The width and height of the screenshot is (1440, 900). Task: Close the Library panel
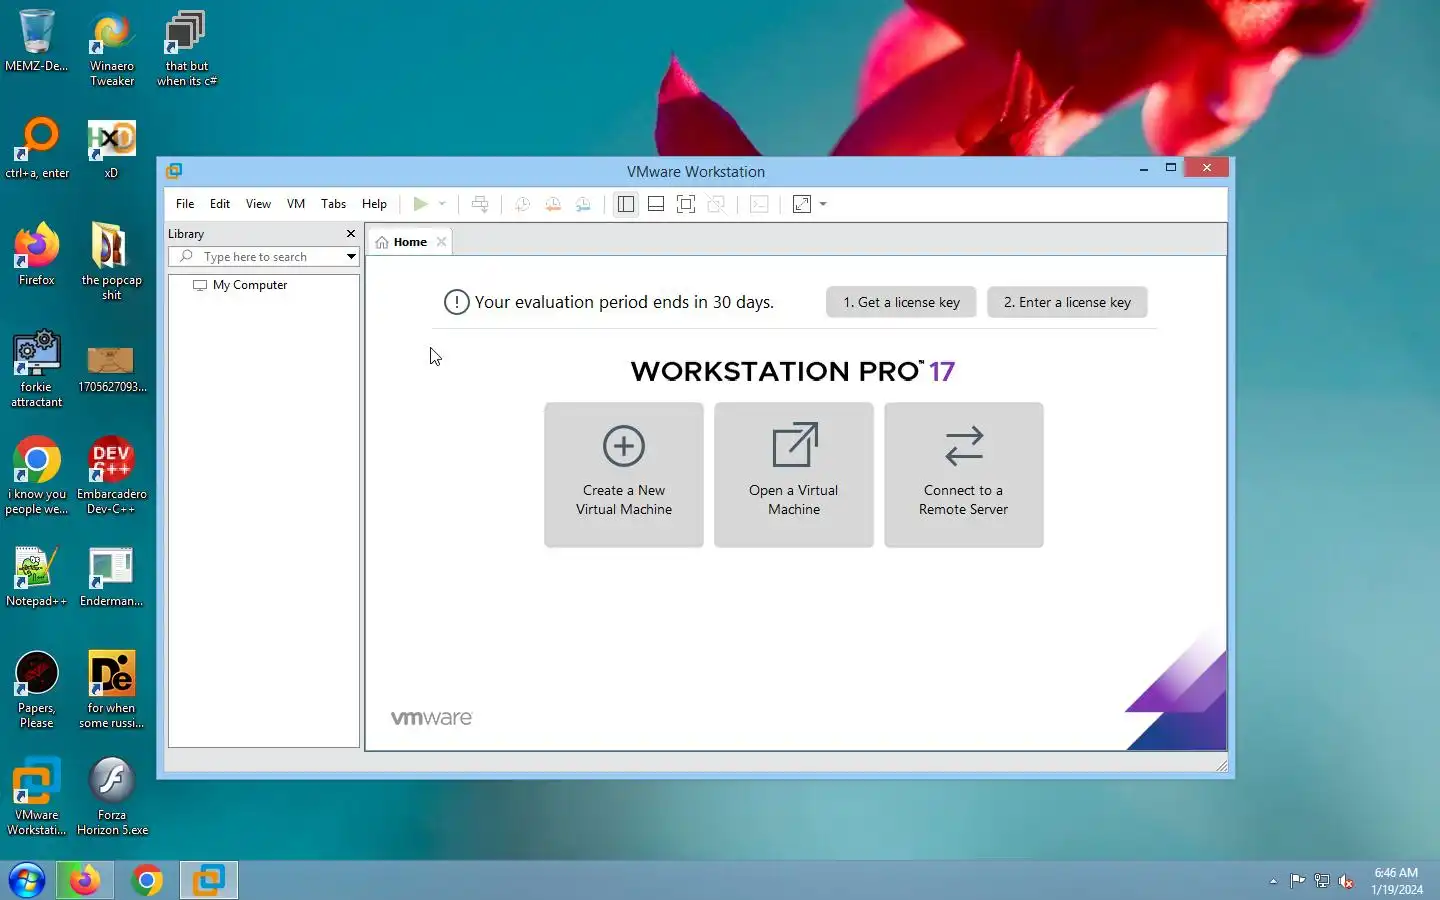351,234
